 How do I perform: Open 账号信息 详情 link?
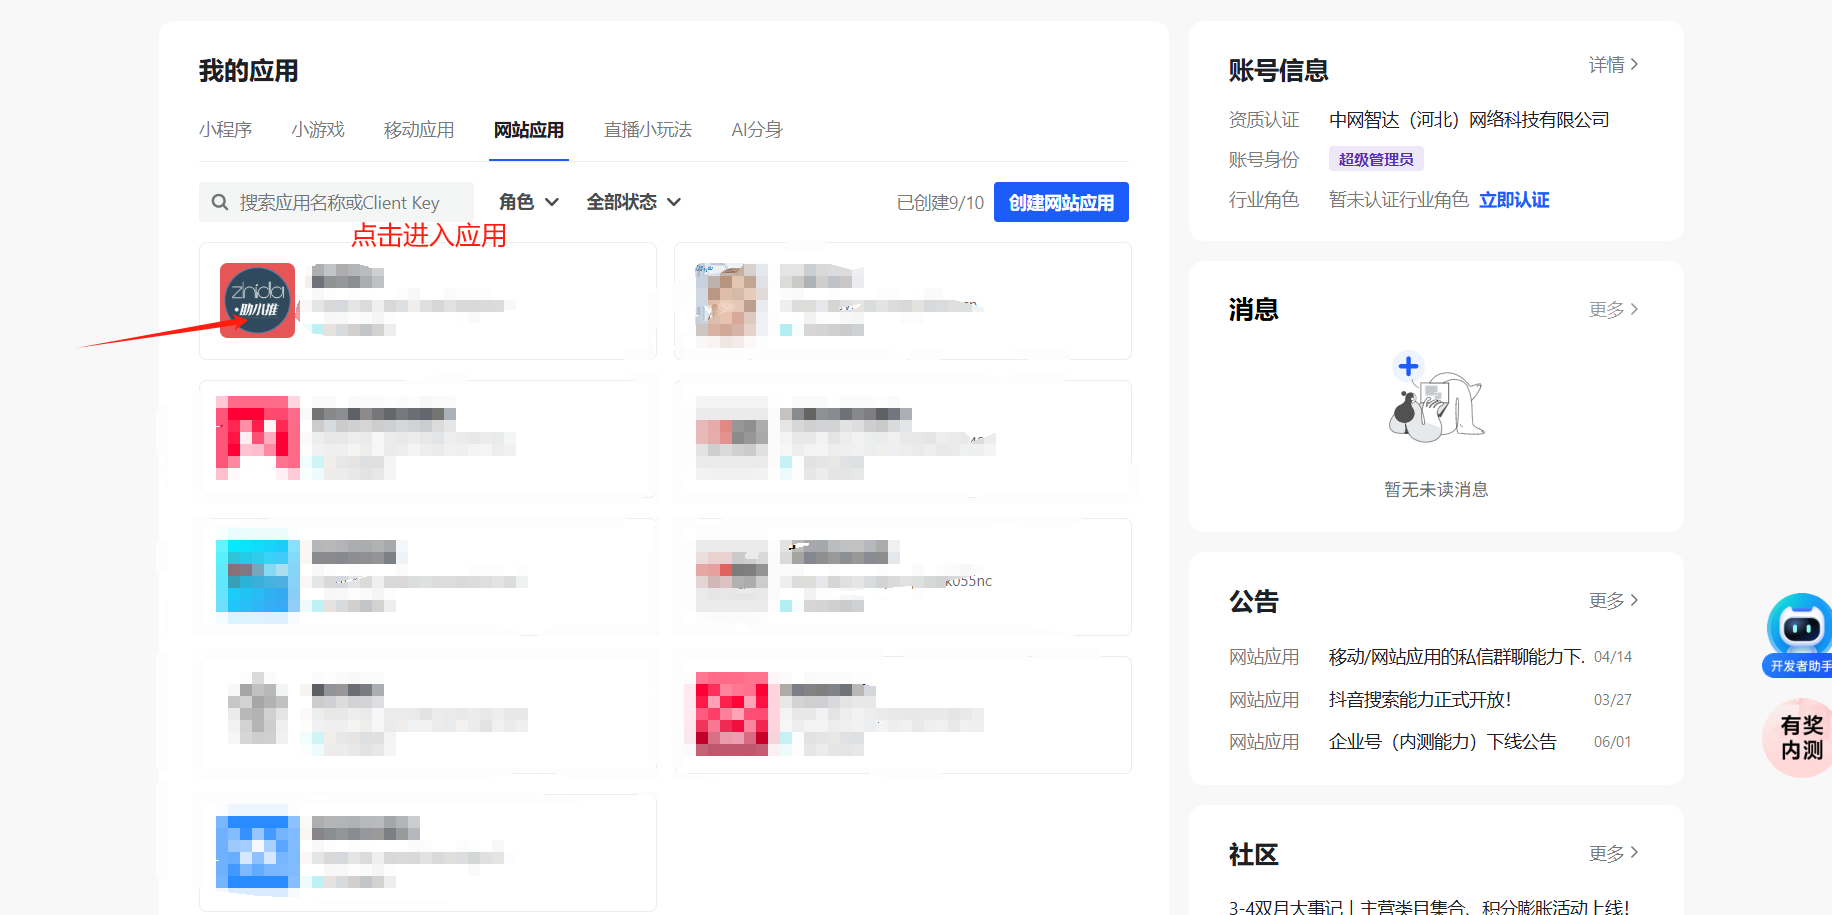[x=1612, y=65]
